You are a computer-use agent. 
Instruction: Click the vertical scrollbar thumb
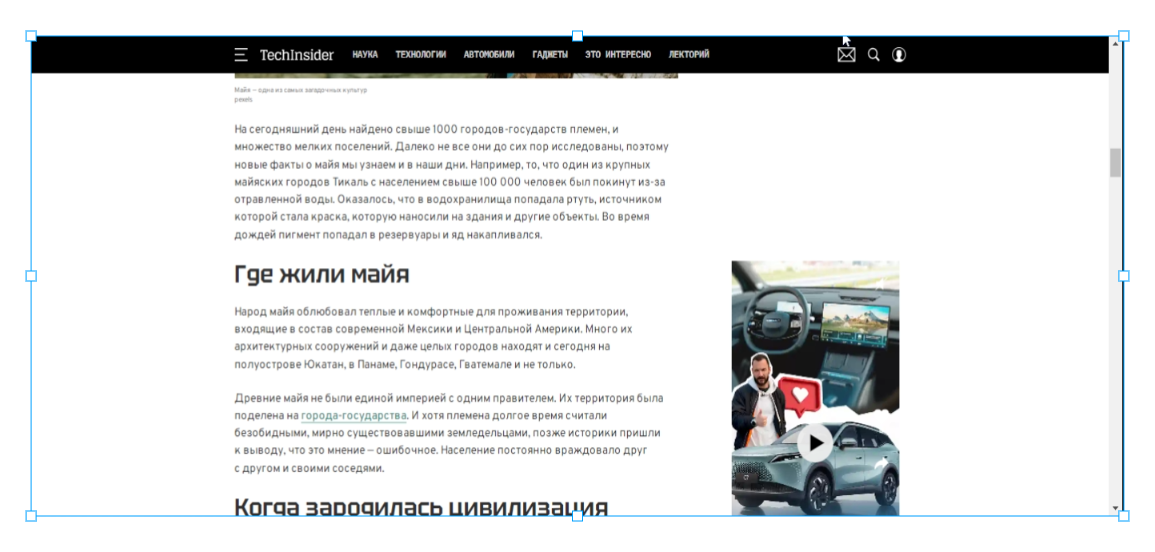click(1115, 163)
